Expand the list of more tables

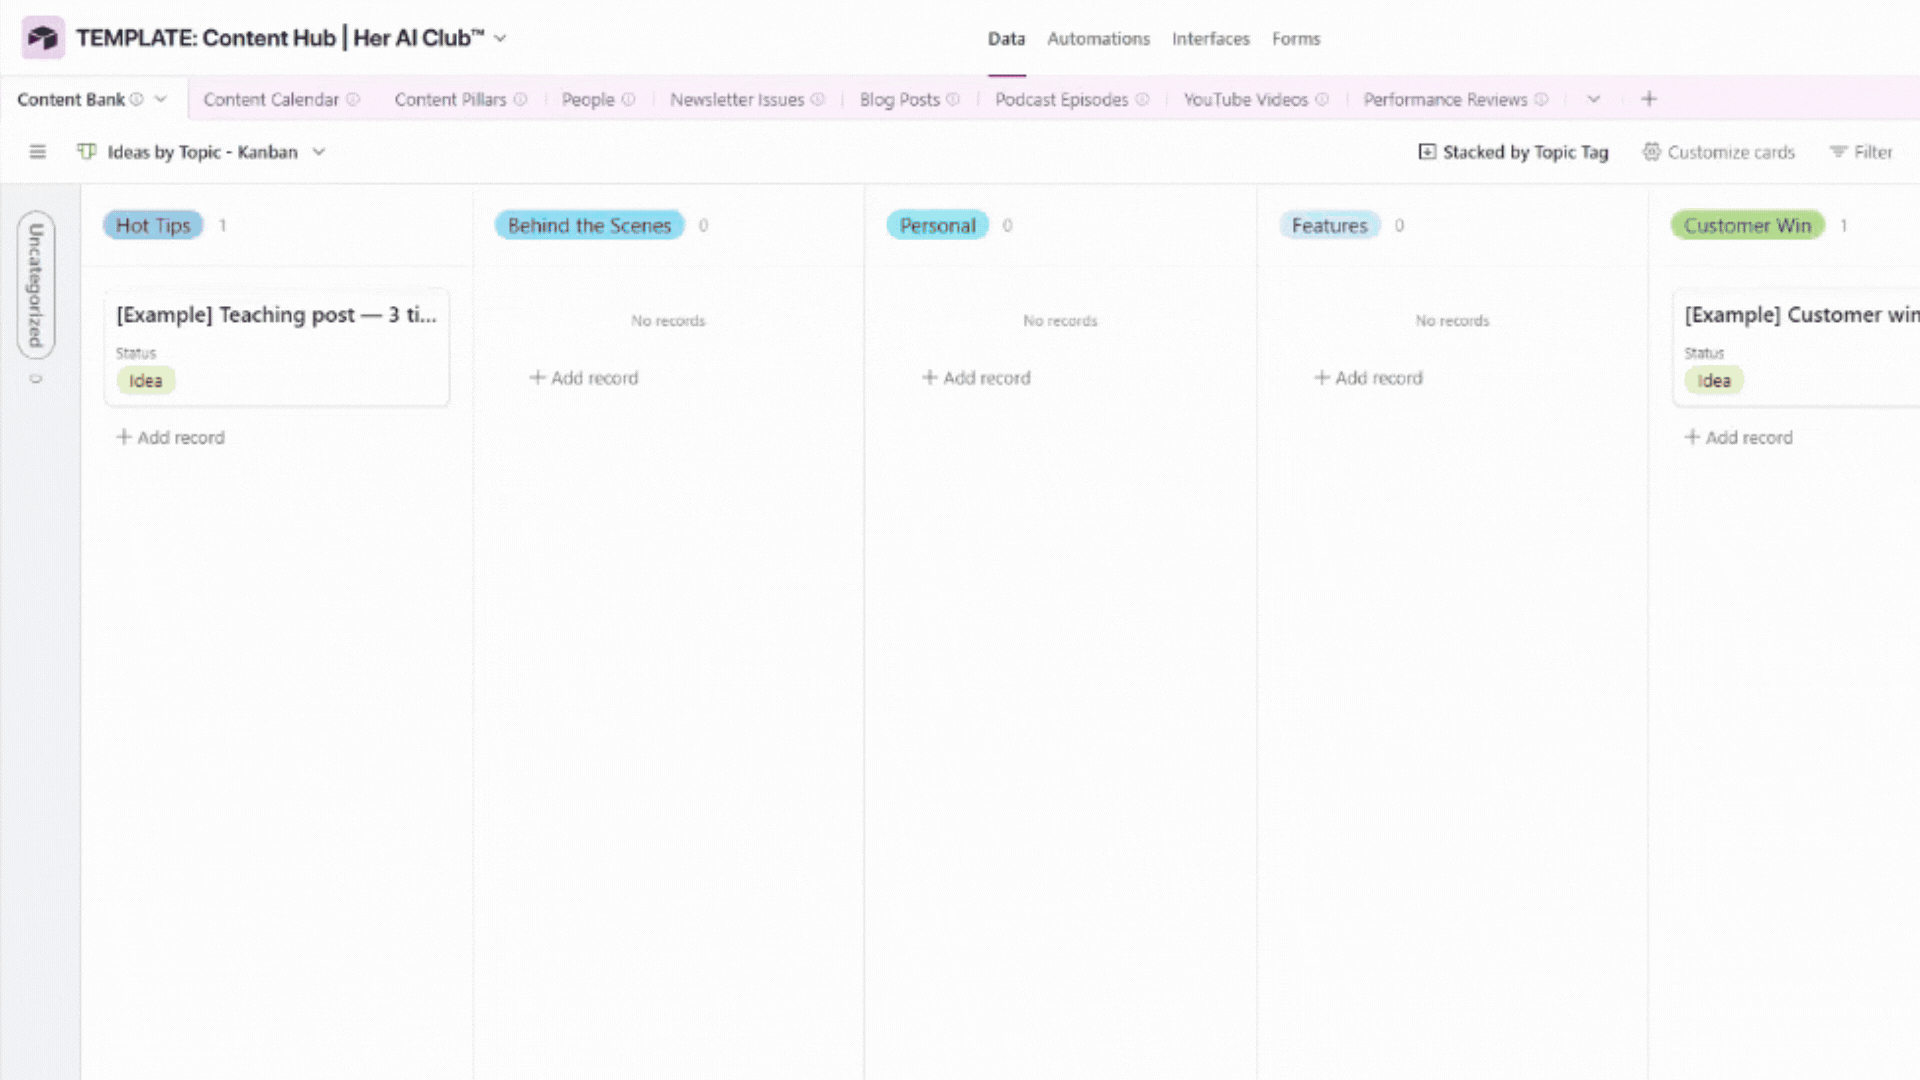[x=1594, y=99]
